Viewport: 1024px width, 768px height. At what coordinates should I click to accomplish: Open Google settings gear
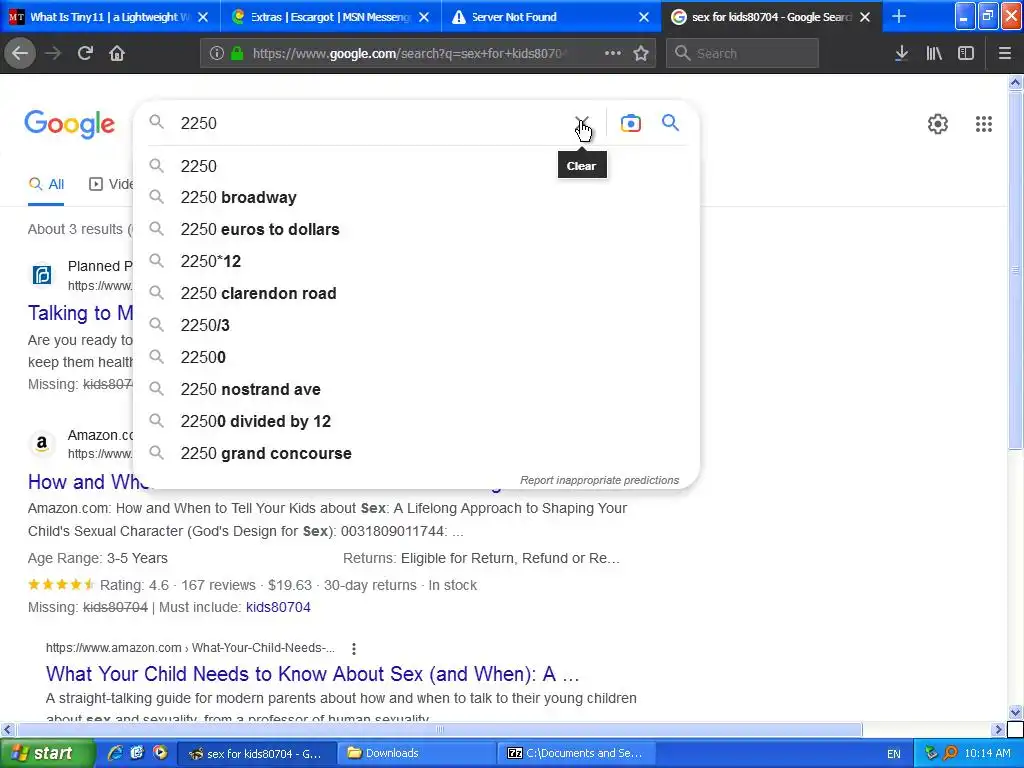pos(938,124)
